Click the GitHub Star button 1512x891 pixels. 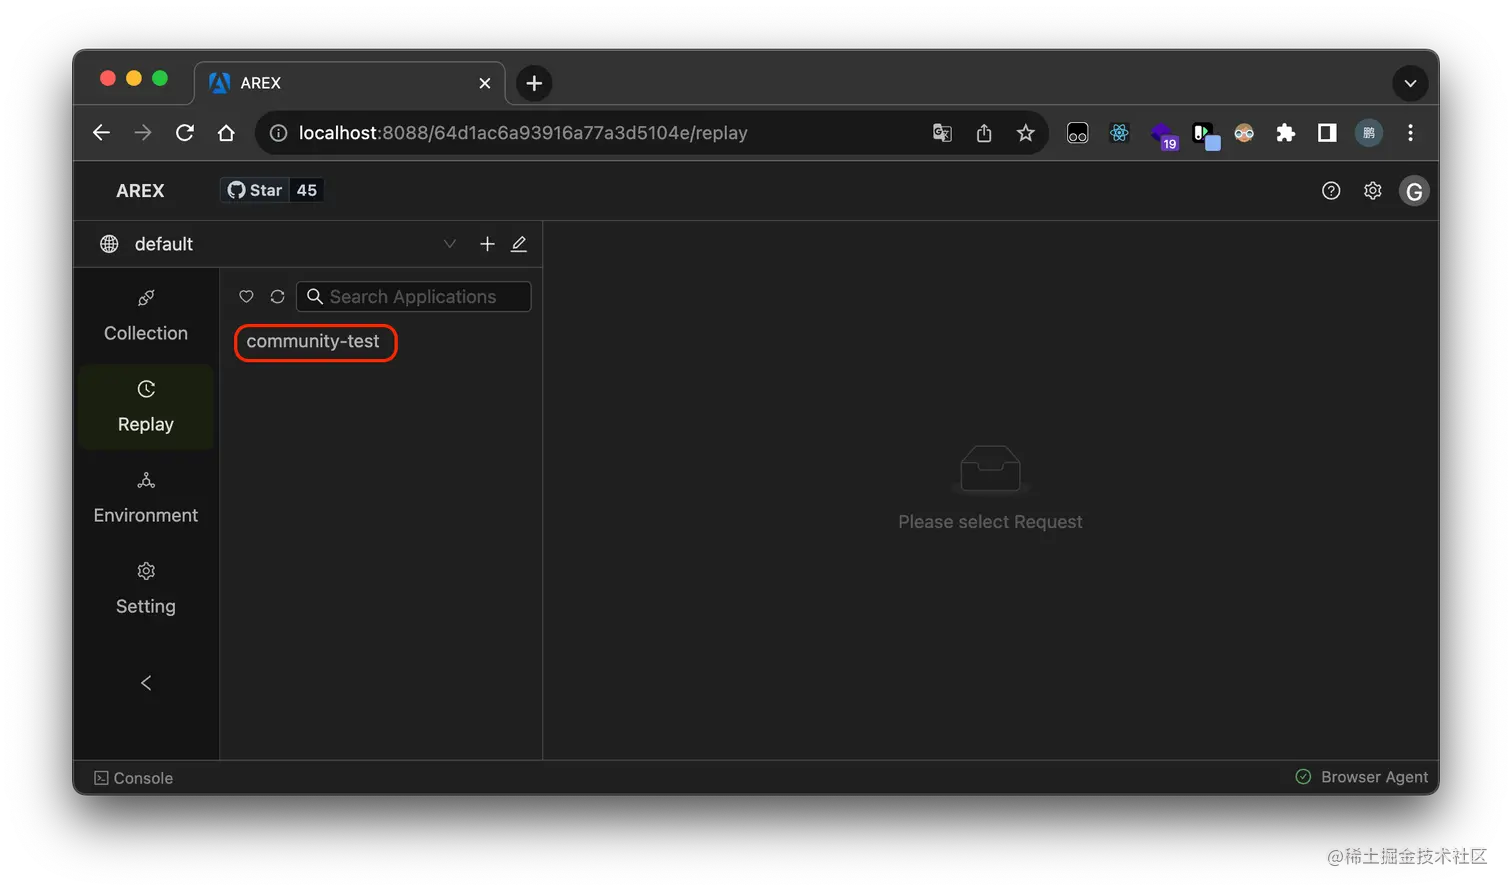(255, 190)
